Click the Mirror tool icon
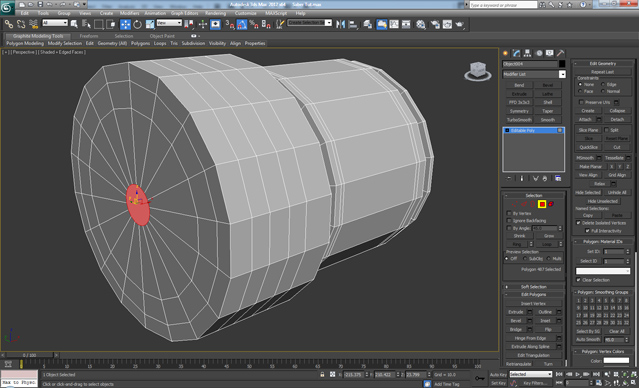 340,24
